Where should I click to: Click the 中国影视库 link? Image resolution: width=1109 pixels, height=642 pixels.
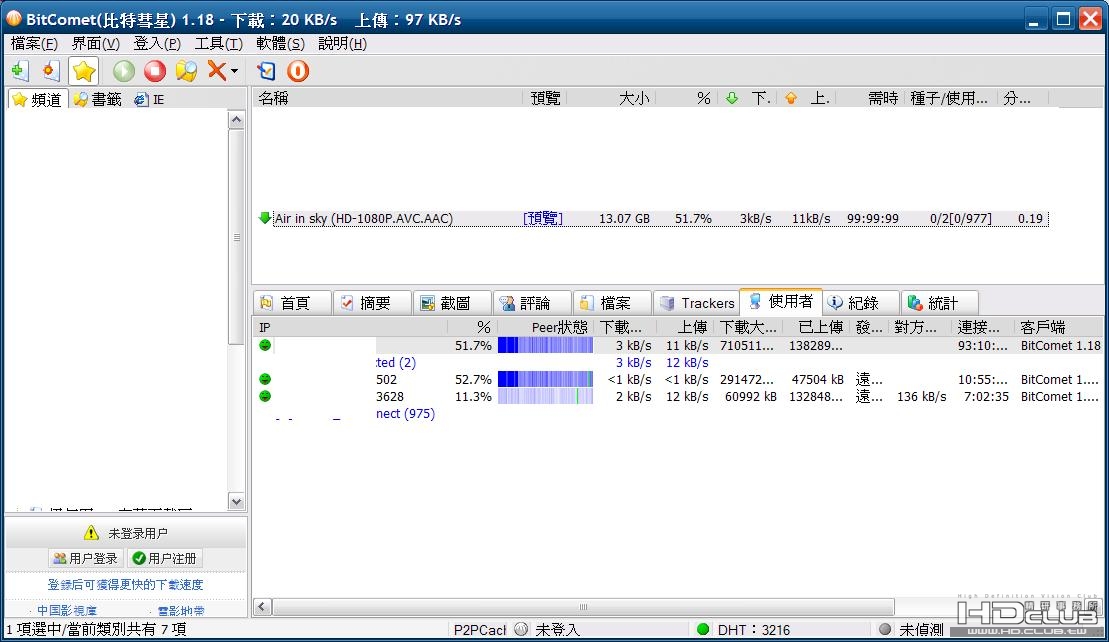pyautogui.click(x=66, y=611)
